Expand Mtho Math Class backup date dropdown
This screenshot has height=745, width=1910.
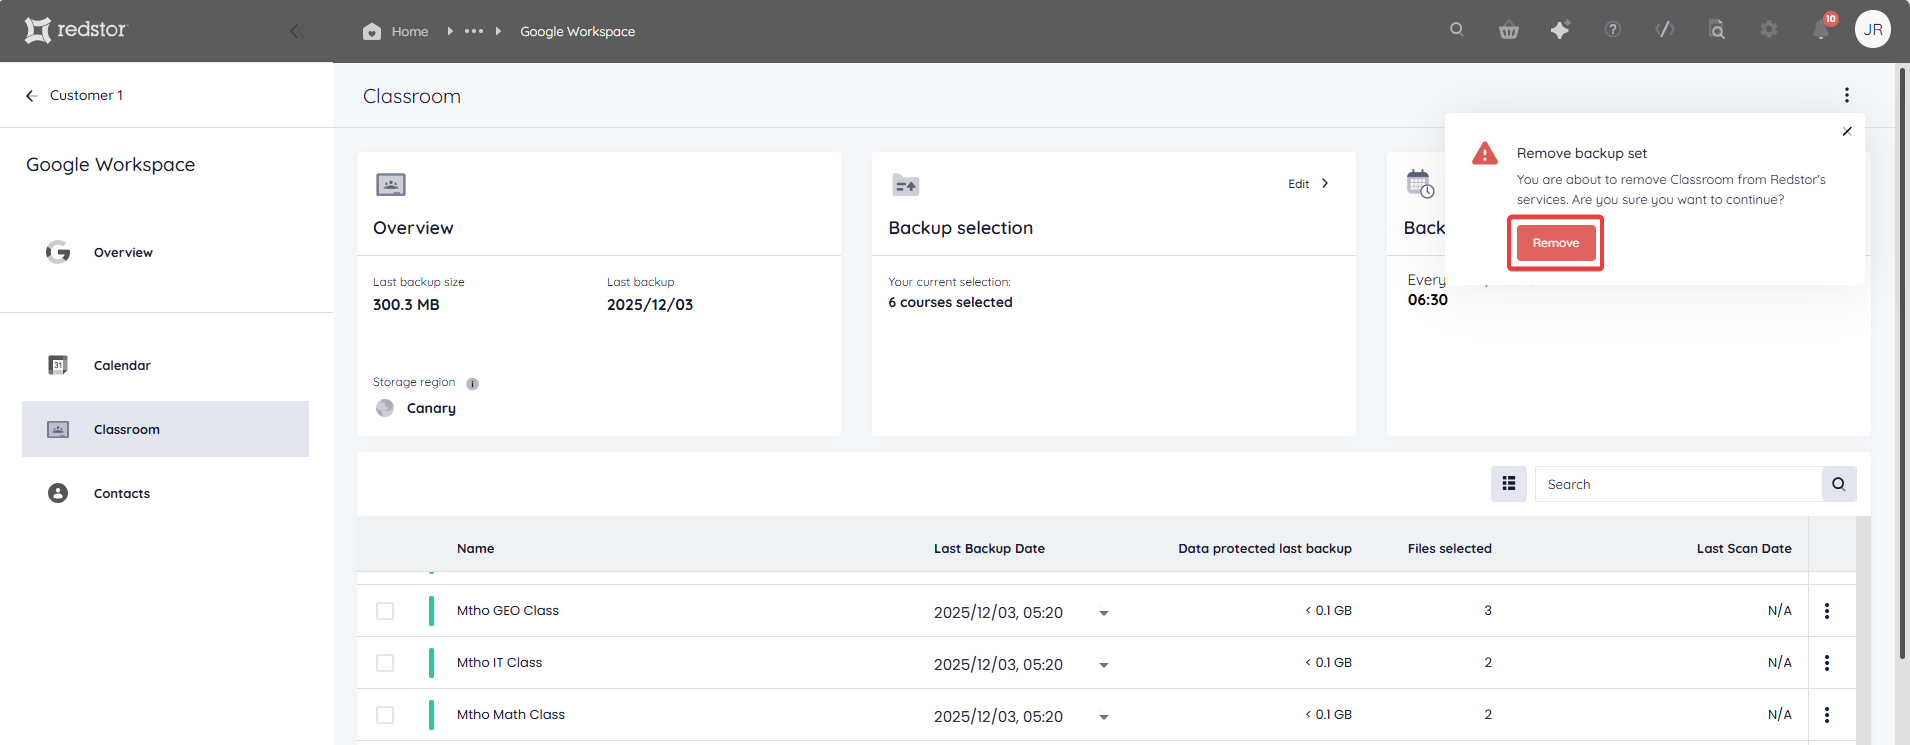1104,717
